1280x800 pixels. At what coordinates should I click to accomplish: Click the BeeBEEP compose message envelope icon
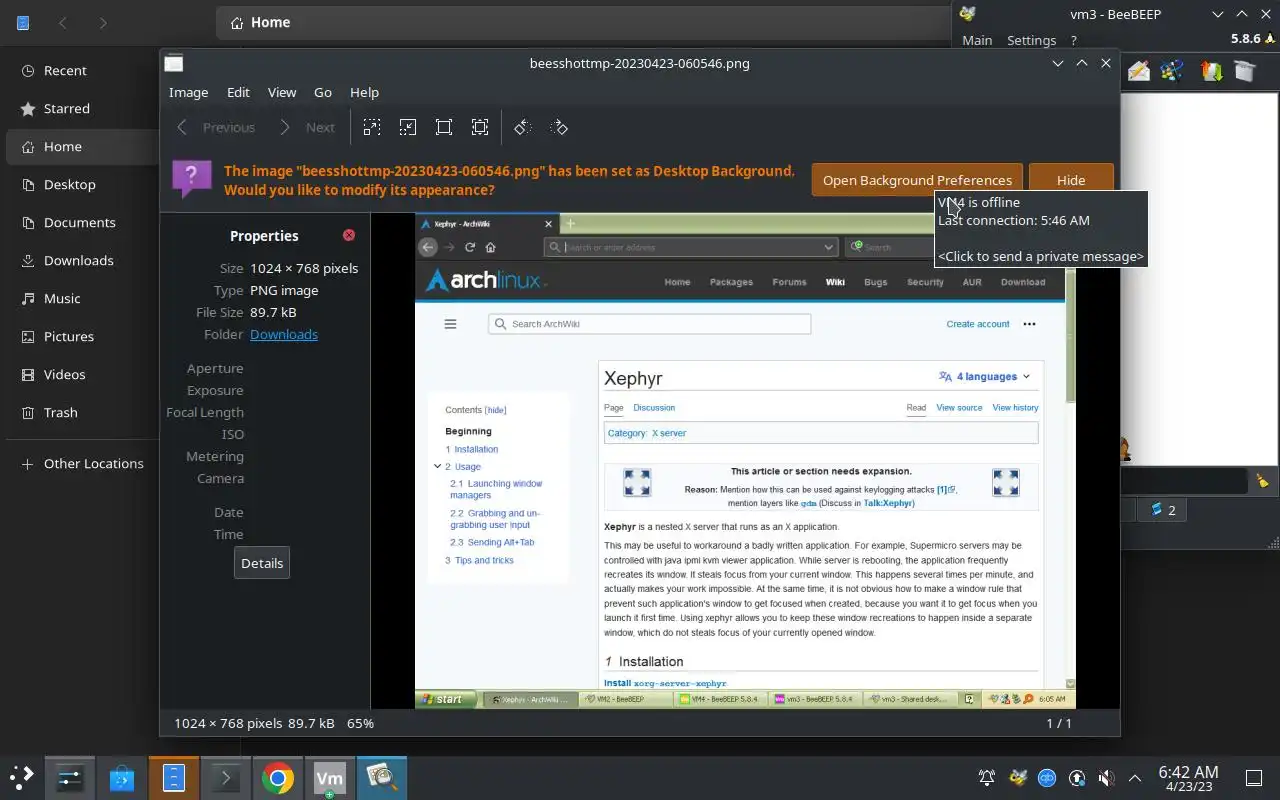tap(1138, 71)
